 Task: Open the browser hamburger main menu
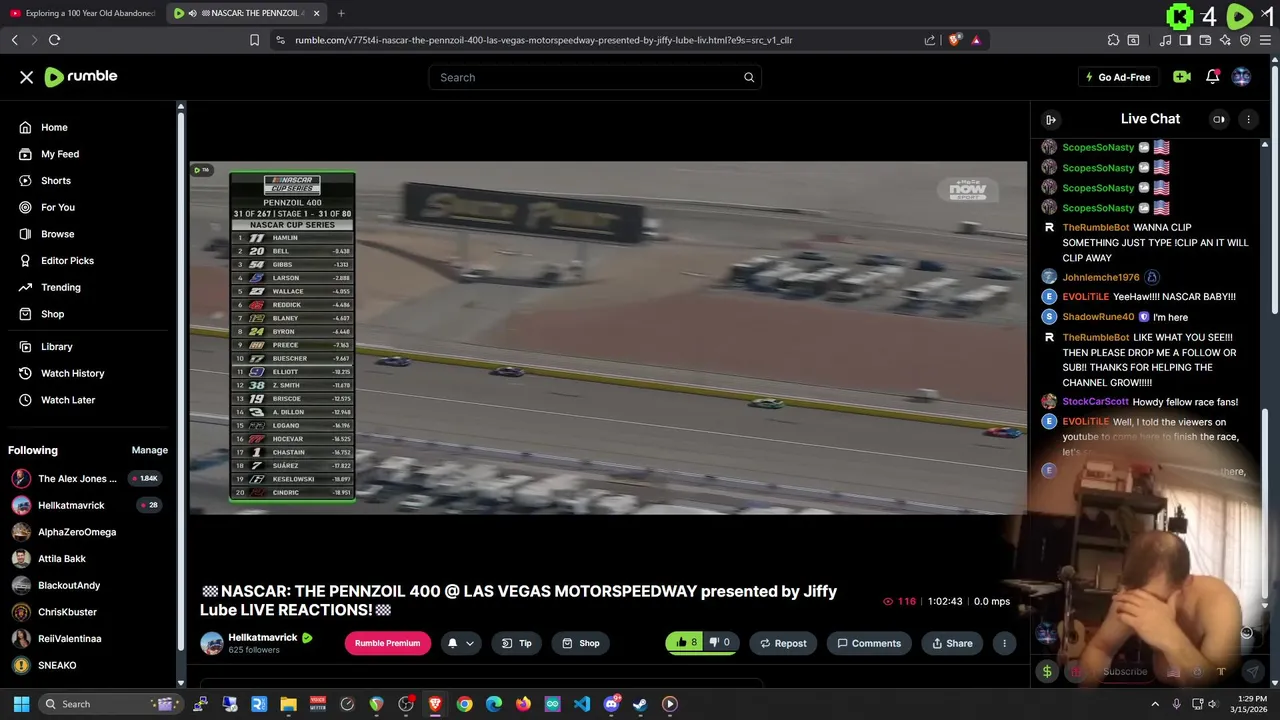tap(1265, 40)
